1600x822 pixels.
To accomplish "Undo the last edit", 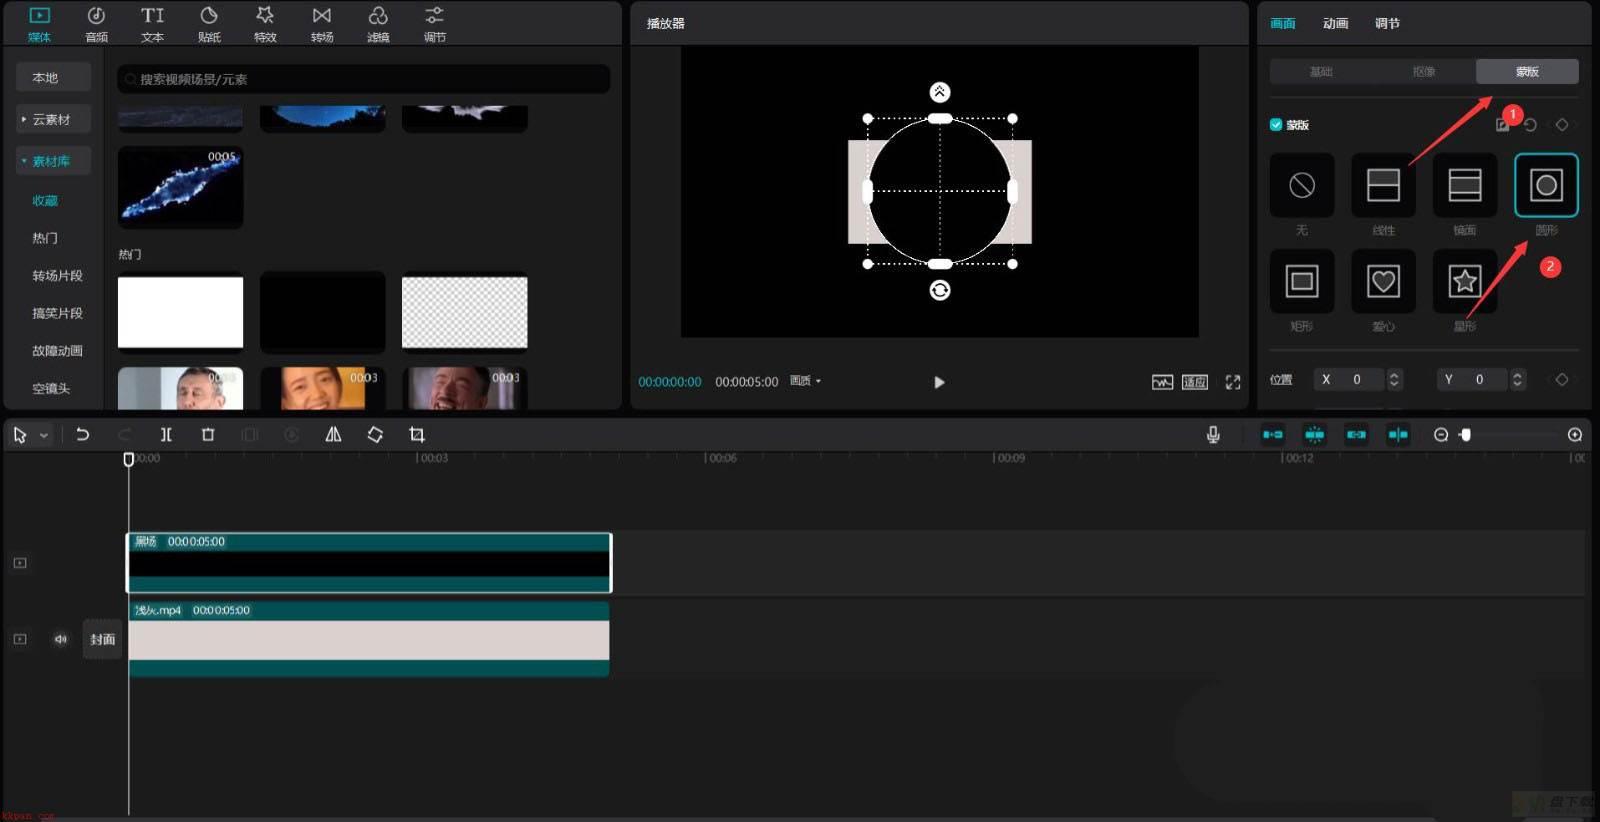I will [x=83, y=435].
